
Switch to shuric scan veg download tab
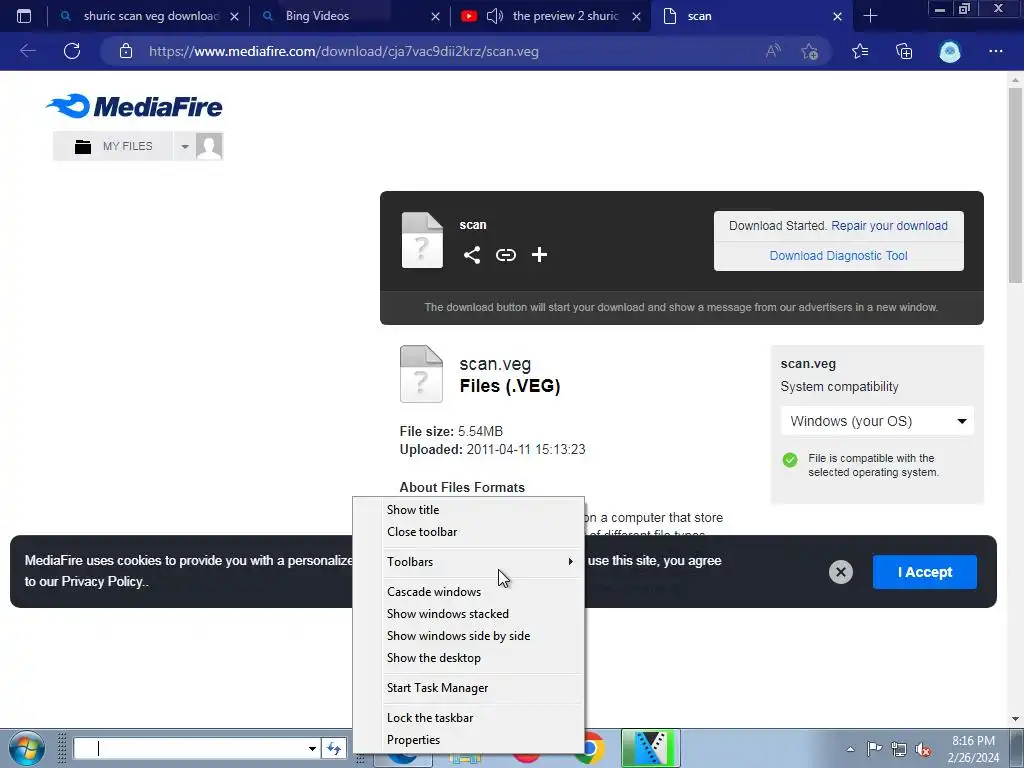[x=148, y=16]
